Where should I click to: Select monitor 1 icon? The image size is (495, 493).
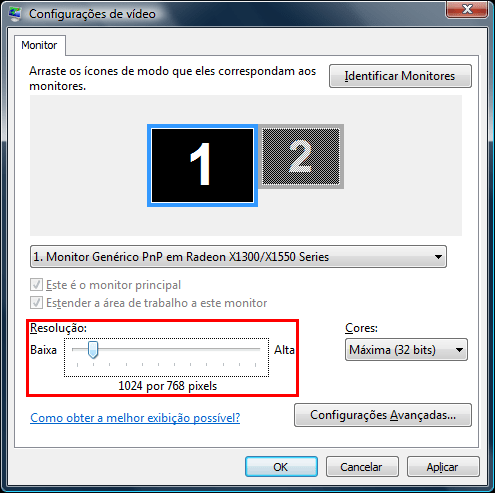[x=202, y=166]
